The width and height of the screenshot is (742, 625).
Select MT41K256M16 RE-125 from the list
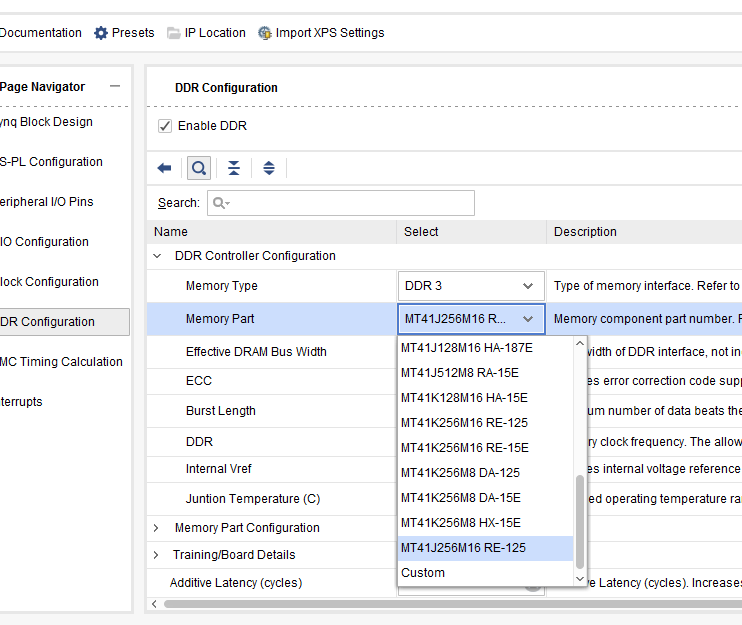pos(464,423)
